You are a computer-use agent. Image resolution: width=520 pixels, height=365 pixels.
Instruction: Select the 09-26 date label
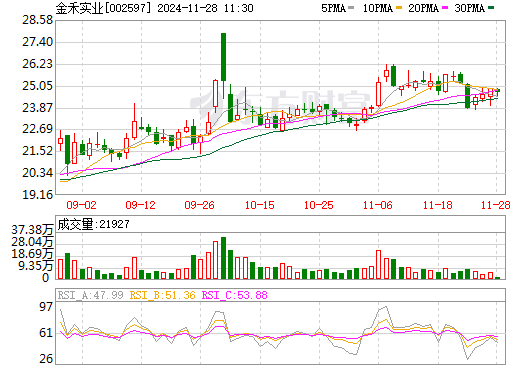click(x=200, y=205)
